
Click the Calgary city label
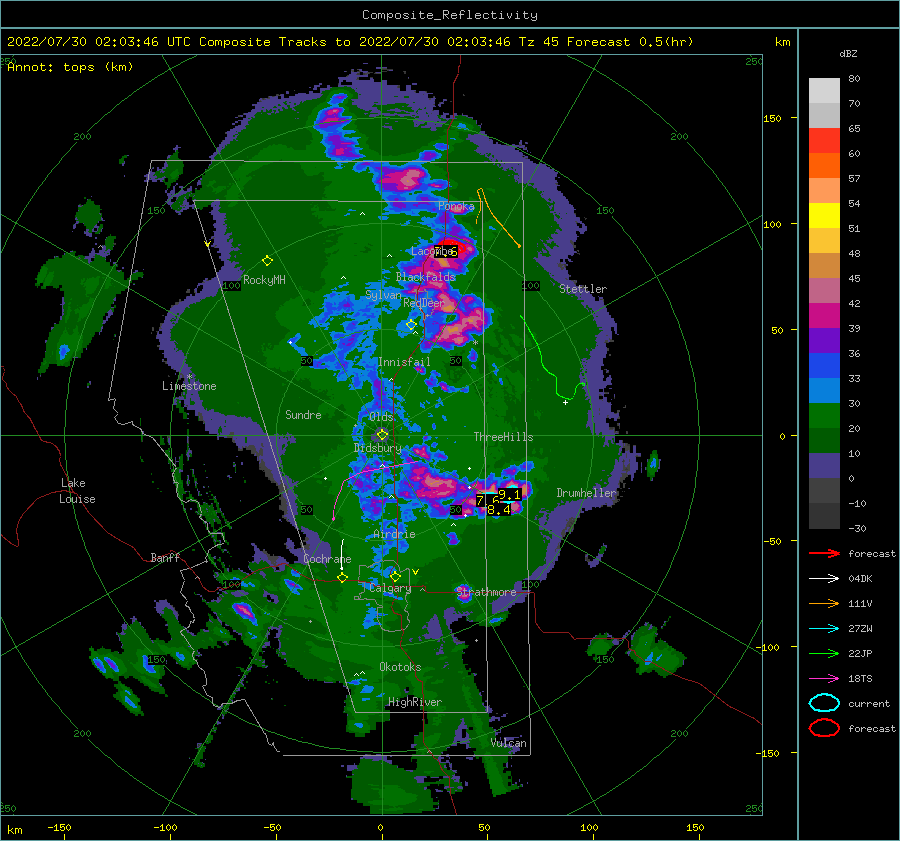coord(390,588)
